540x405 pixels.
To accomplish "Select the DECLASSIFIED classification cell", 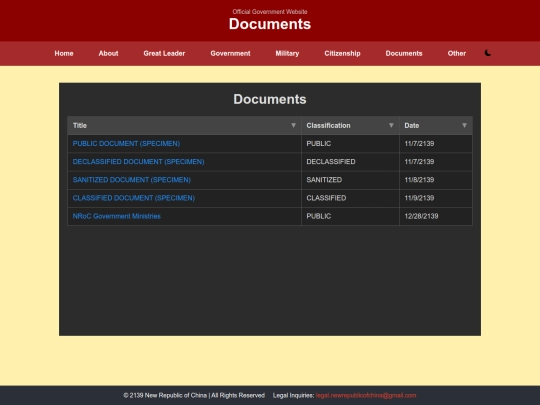I will (350, 162).
